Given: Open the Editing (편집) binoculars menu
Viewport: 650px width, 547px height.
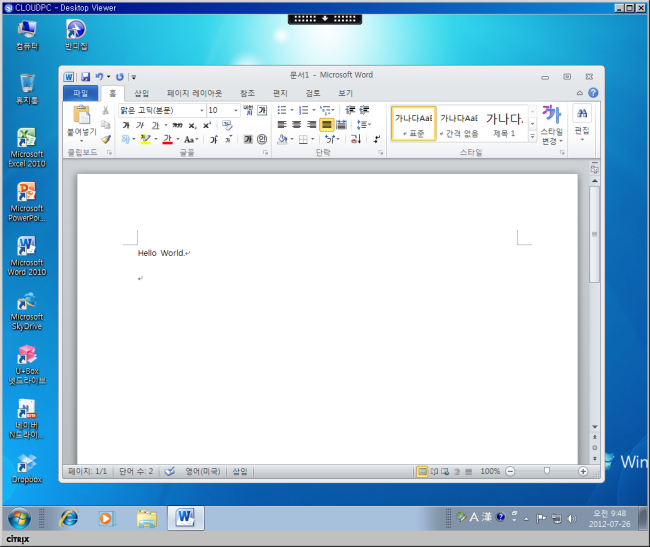Looking at the screenshot, I should (x=582, y=122).
